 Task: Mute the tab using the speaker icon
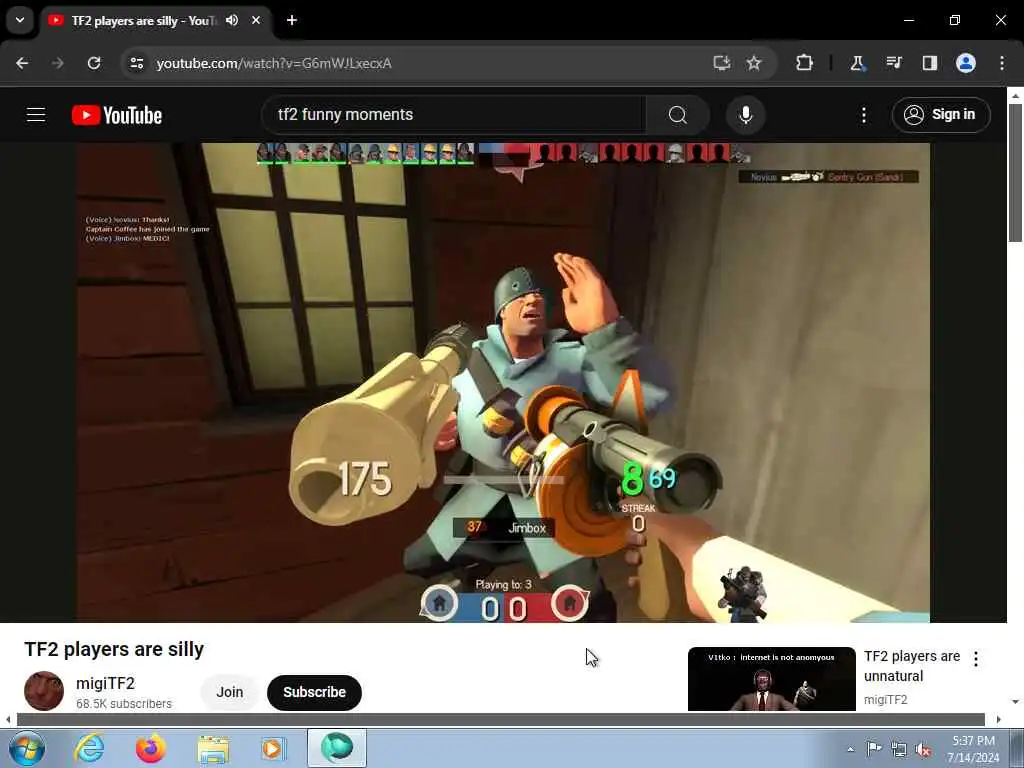point(232,20)
